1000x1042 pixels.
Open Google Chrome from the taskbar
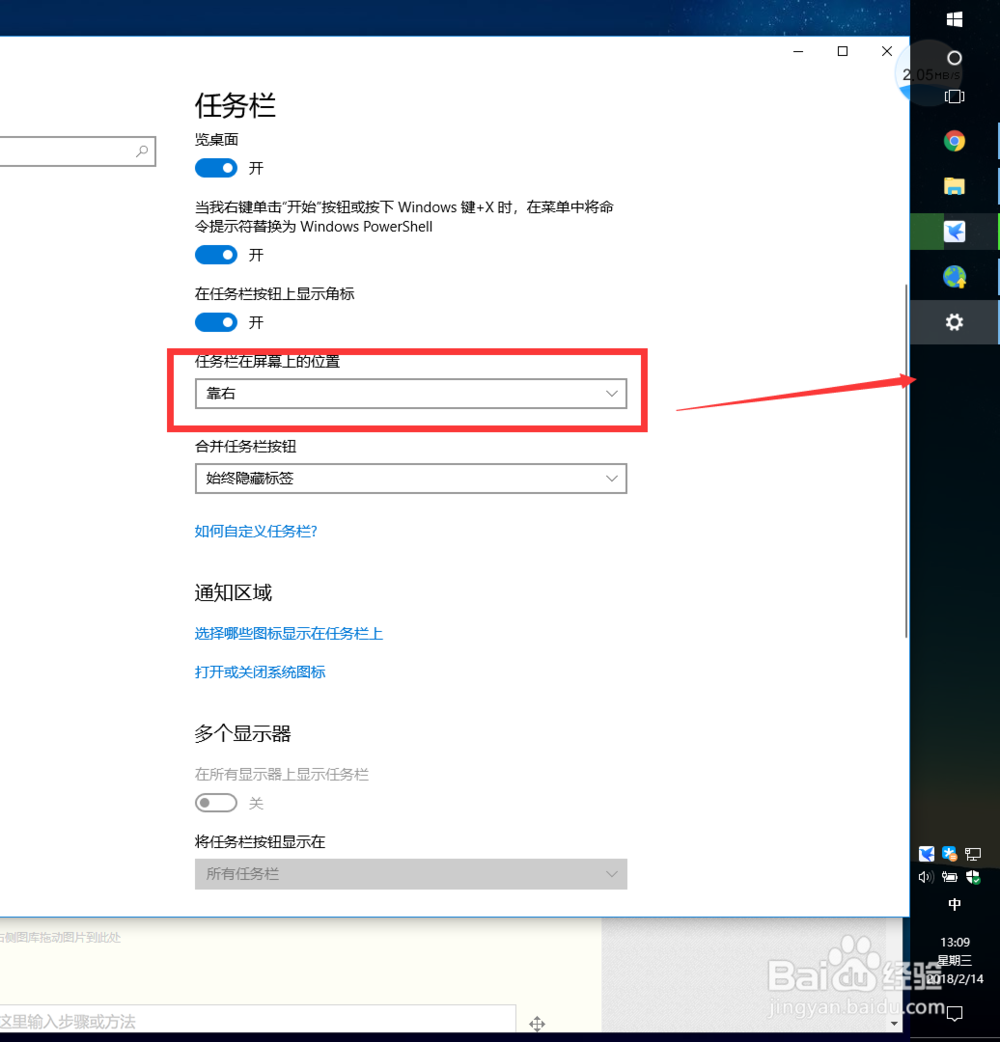pos(954,140)
